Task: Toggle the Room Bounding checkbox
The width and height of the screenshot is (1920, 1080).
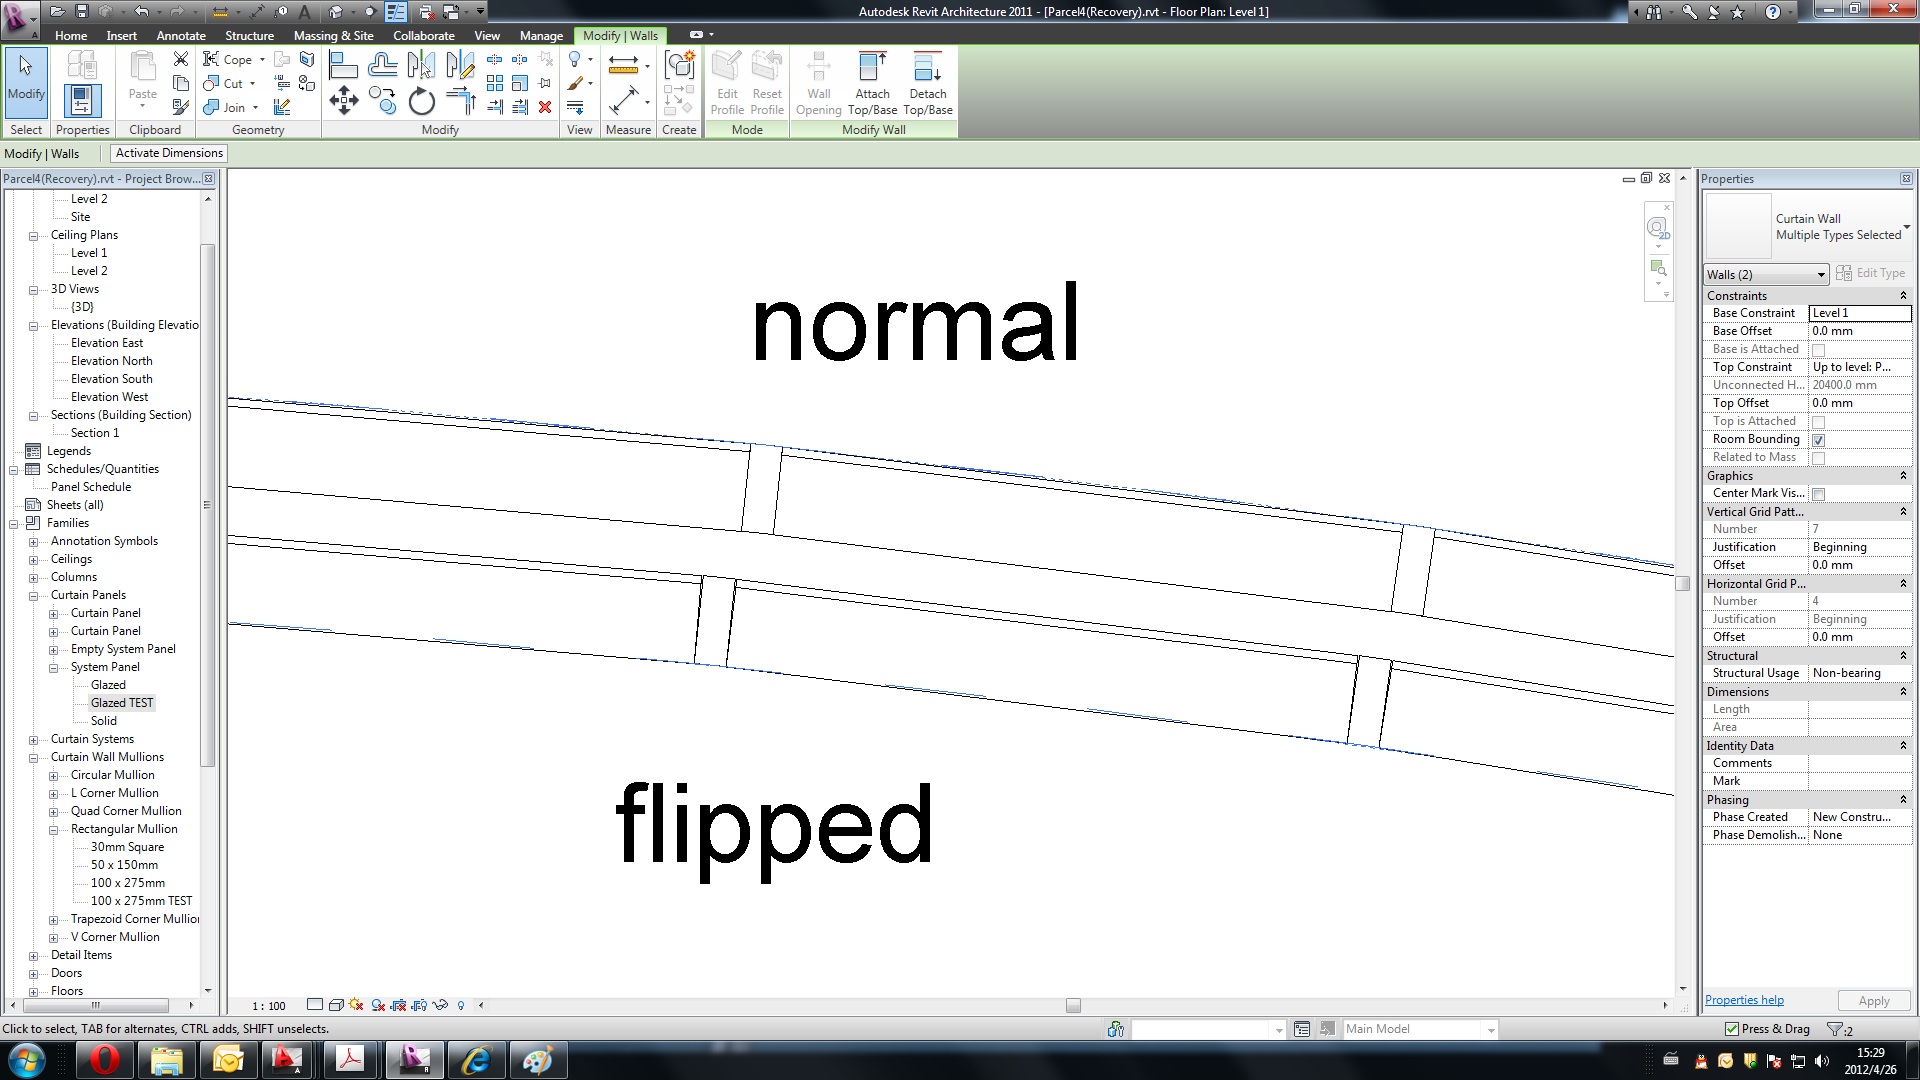Action: pyautogui.click(x=1818, y=440)
